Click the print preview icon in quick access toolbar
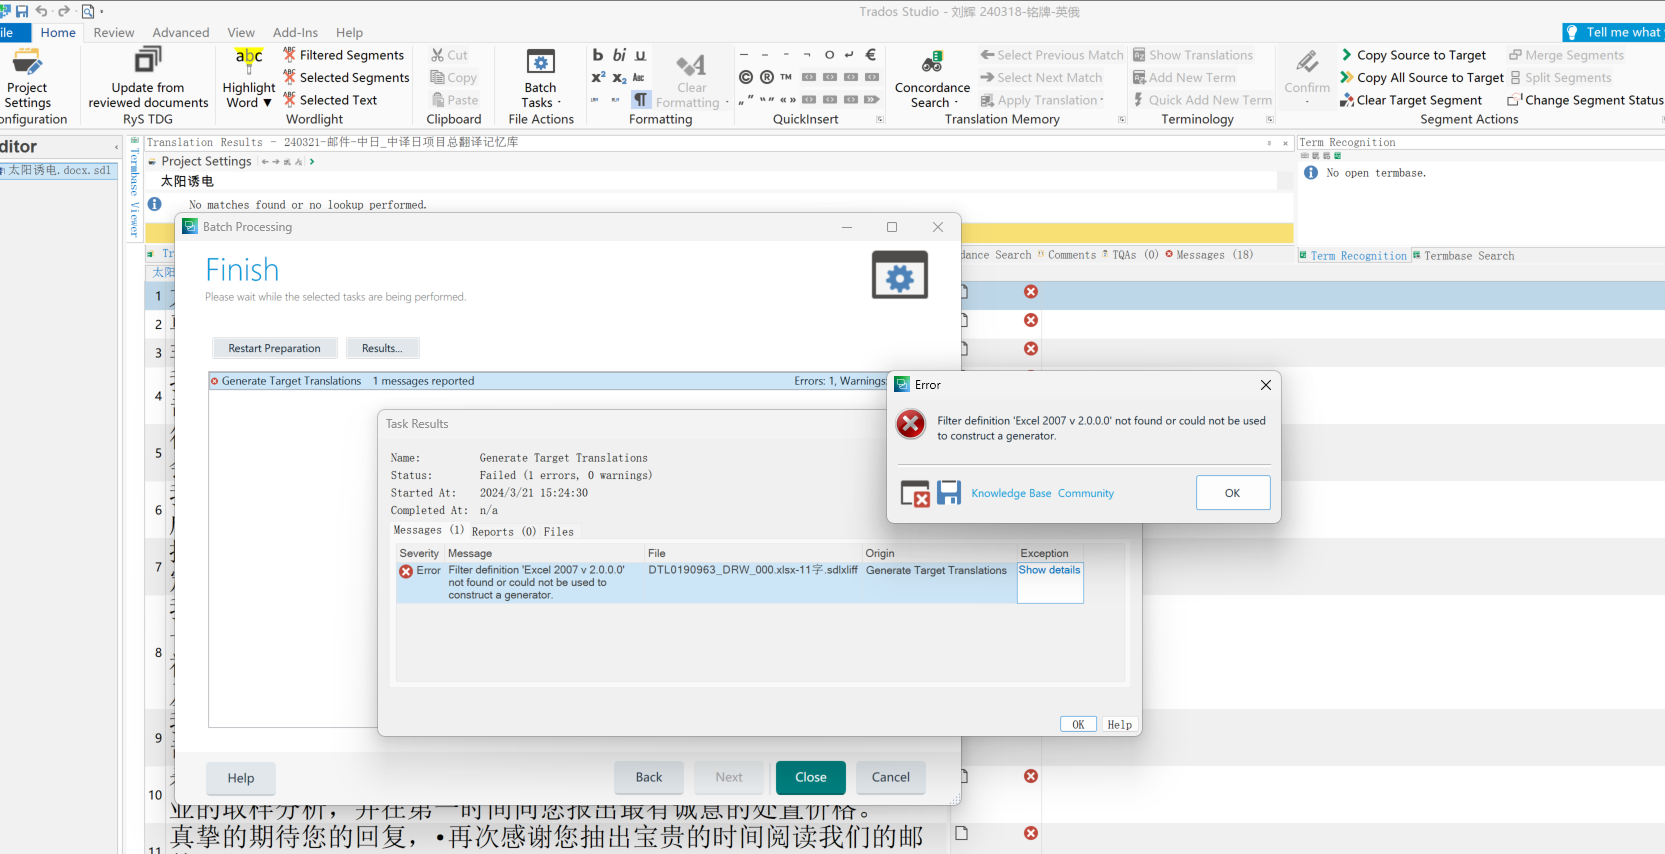1665x854 pixels. coord(87,11)
